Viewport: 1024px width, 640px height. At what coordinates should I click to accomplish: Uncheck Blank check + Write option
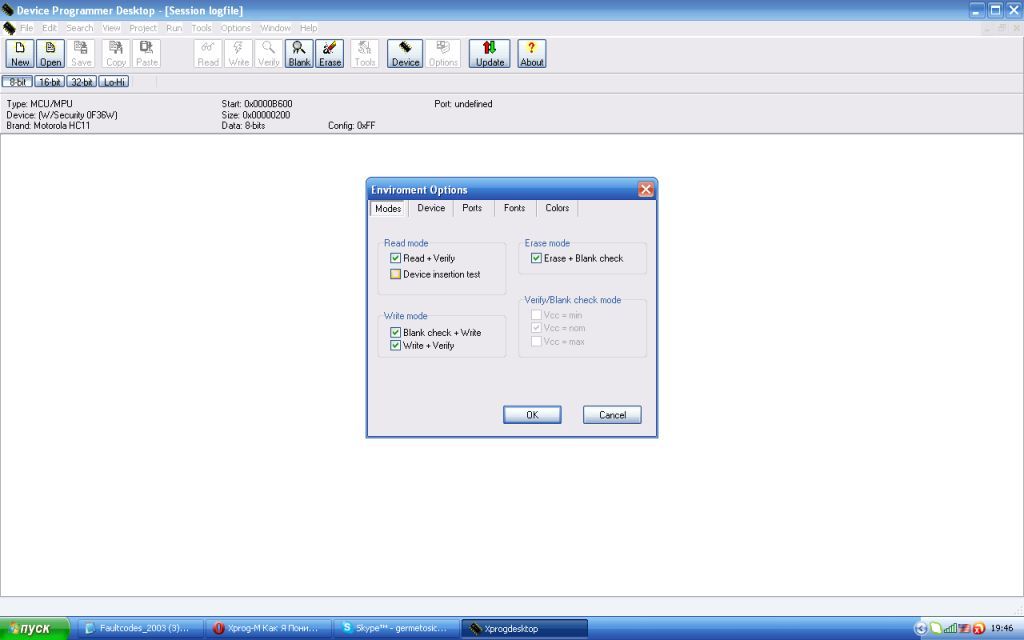coord(395,332)
